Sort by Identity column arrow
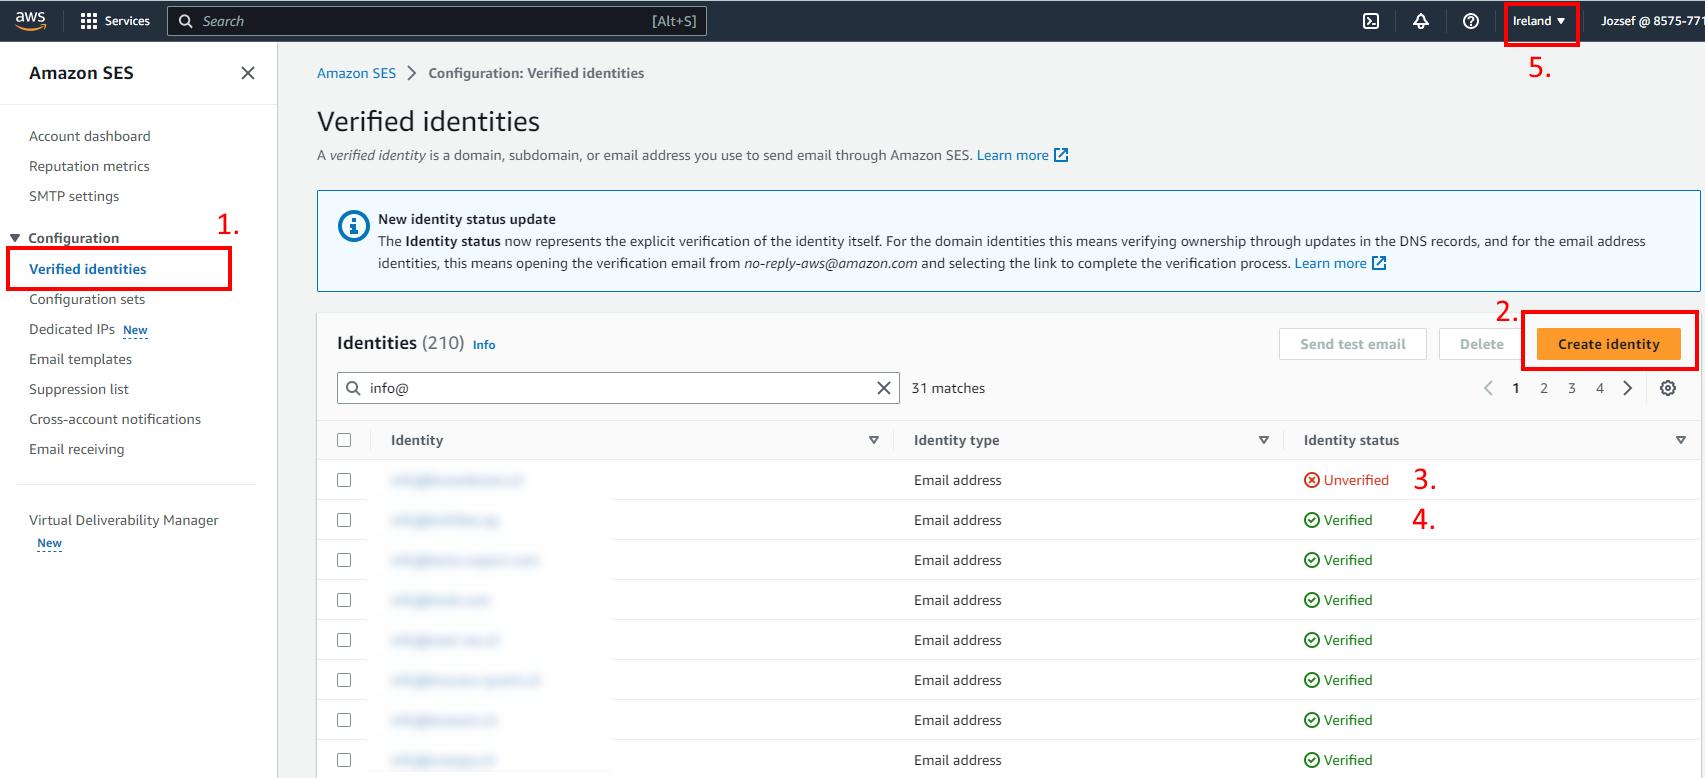1705x778 pixels. click(x=873, y=440)
